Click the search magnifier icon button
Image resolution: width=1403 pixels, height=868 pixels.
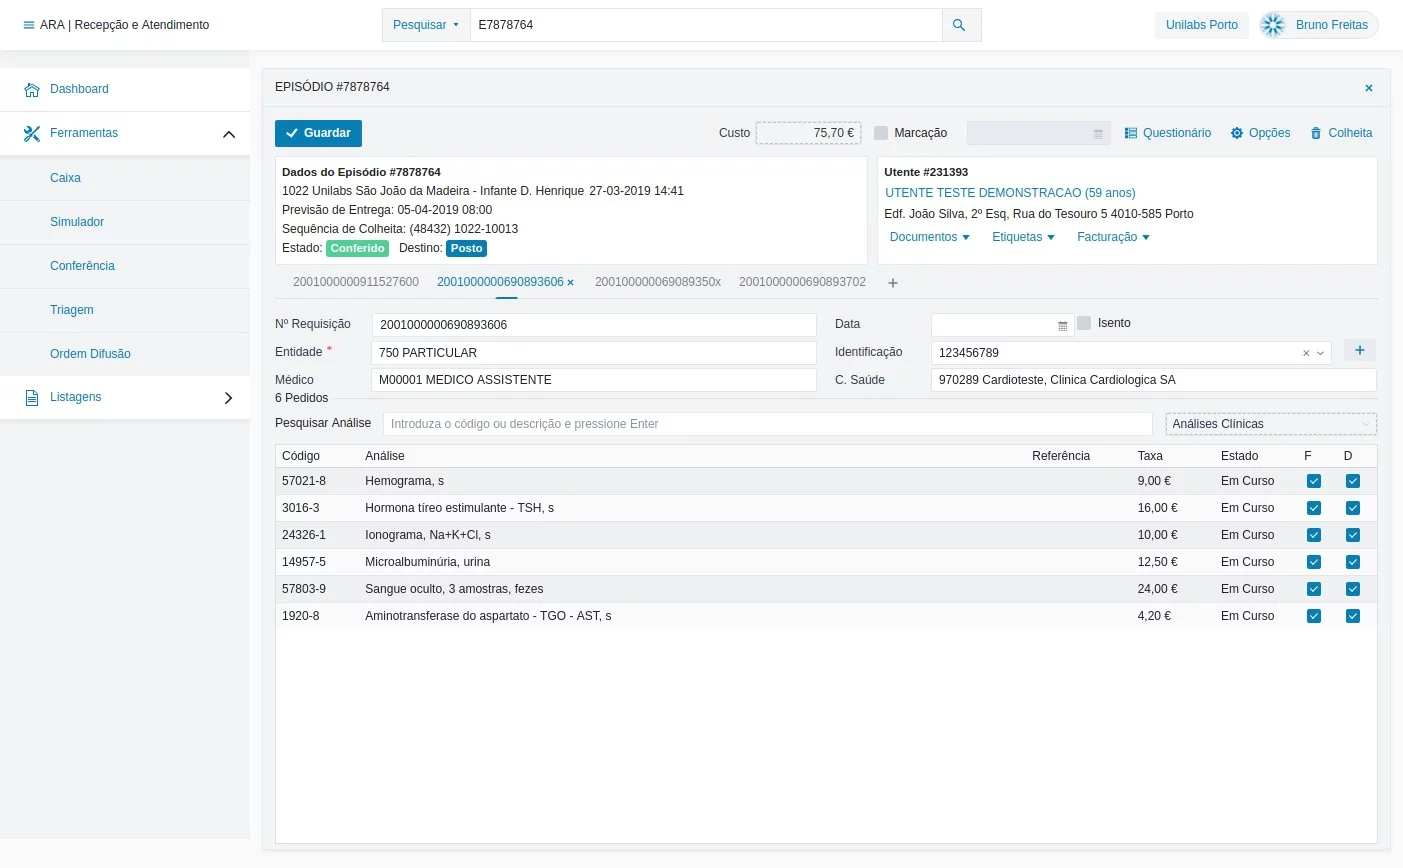[x=960, y=25]
